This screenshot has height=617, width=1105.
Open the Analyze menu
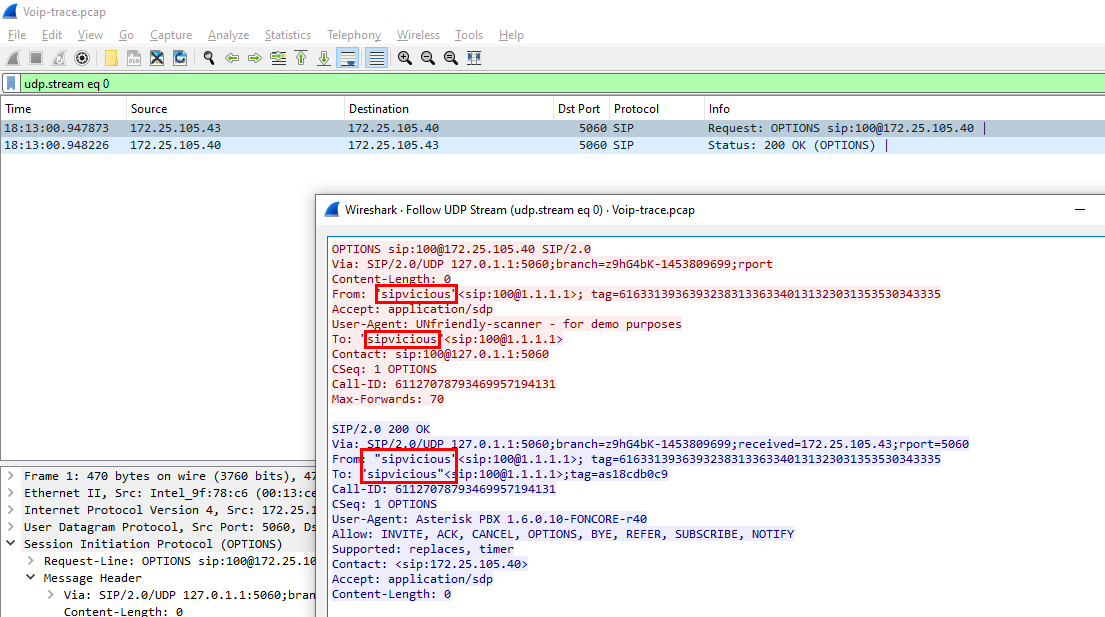pos(228,35)
